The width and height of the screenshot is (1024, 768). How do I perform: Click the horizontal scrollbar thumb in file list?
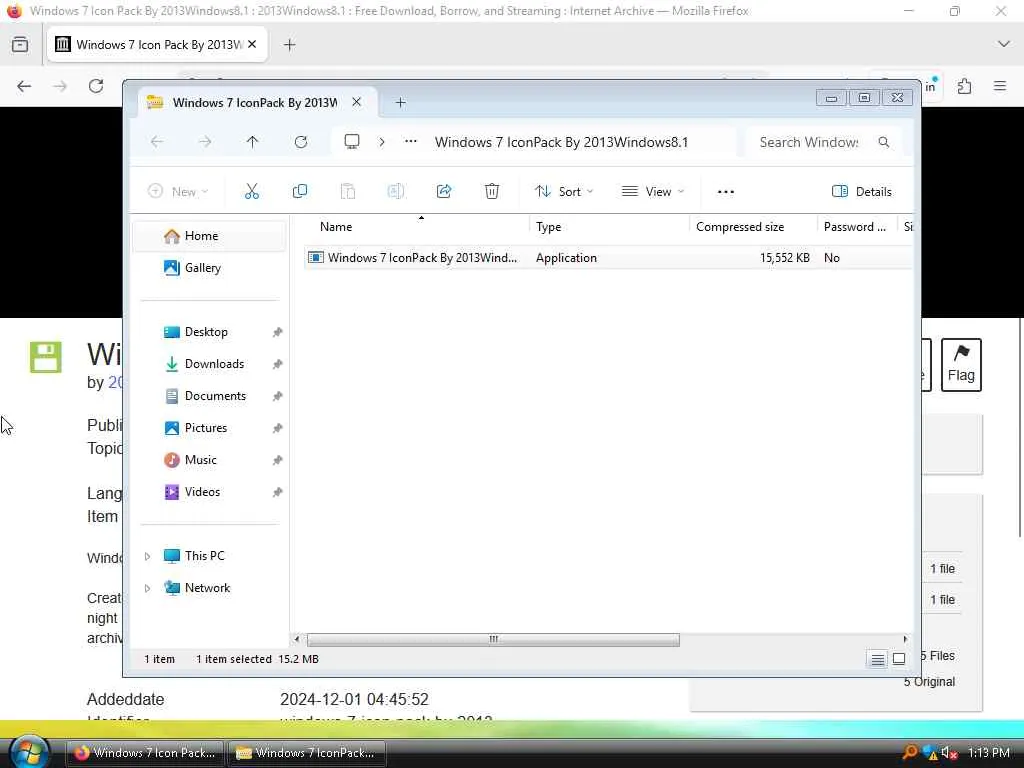493,639
